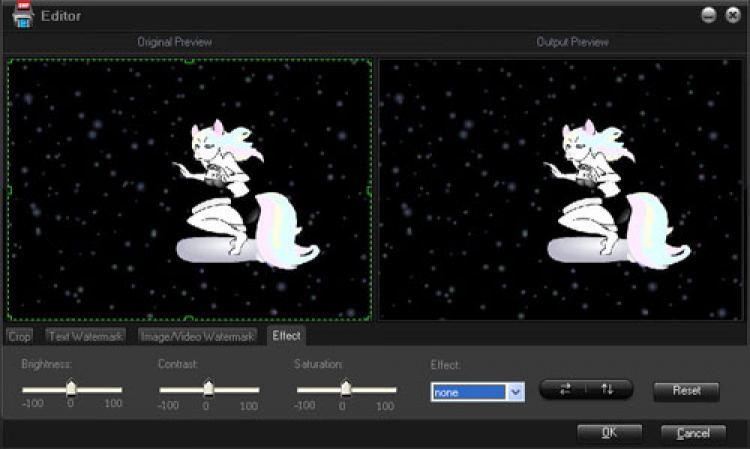The width and height of the screenshot is (750, 449).
Task: Click the 'Original Preview' heading text
Action: [175, 42]
